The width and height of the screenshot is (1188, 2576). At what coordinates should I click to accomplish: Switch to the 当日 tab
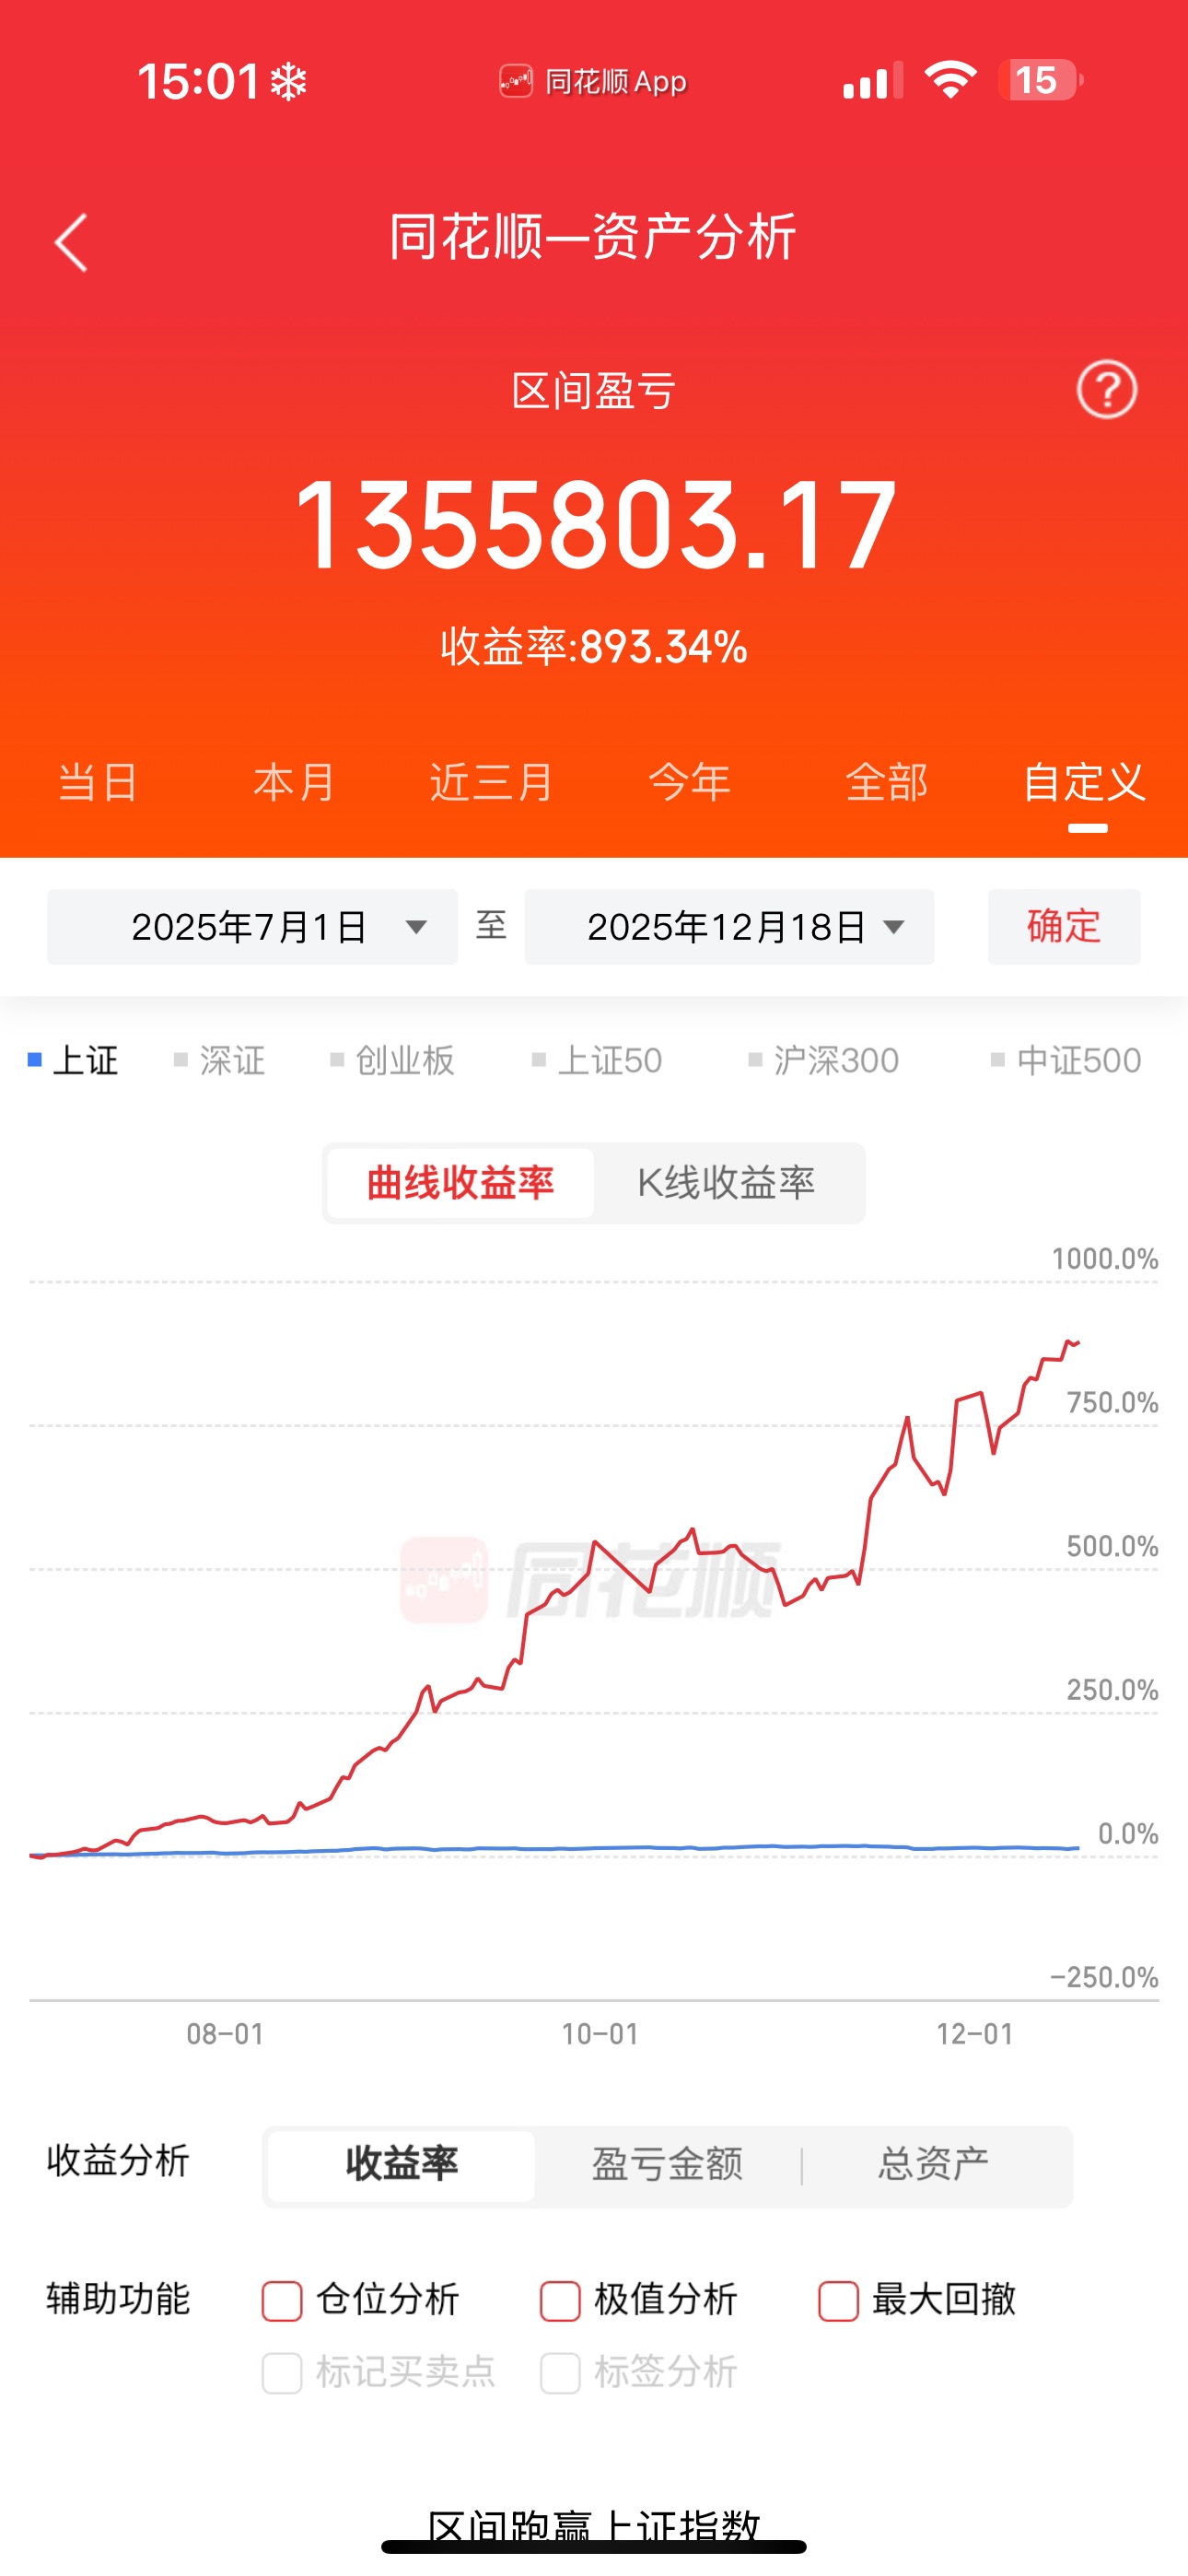(x=98, y=782)
